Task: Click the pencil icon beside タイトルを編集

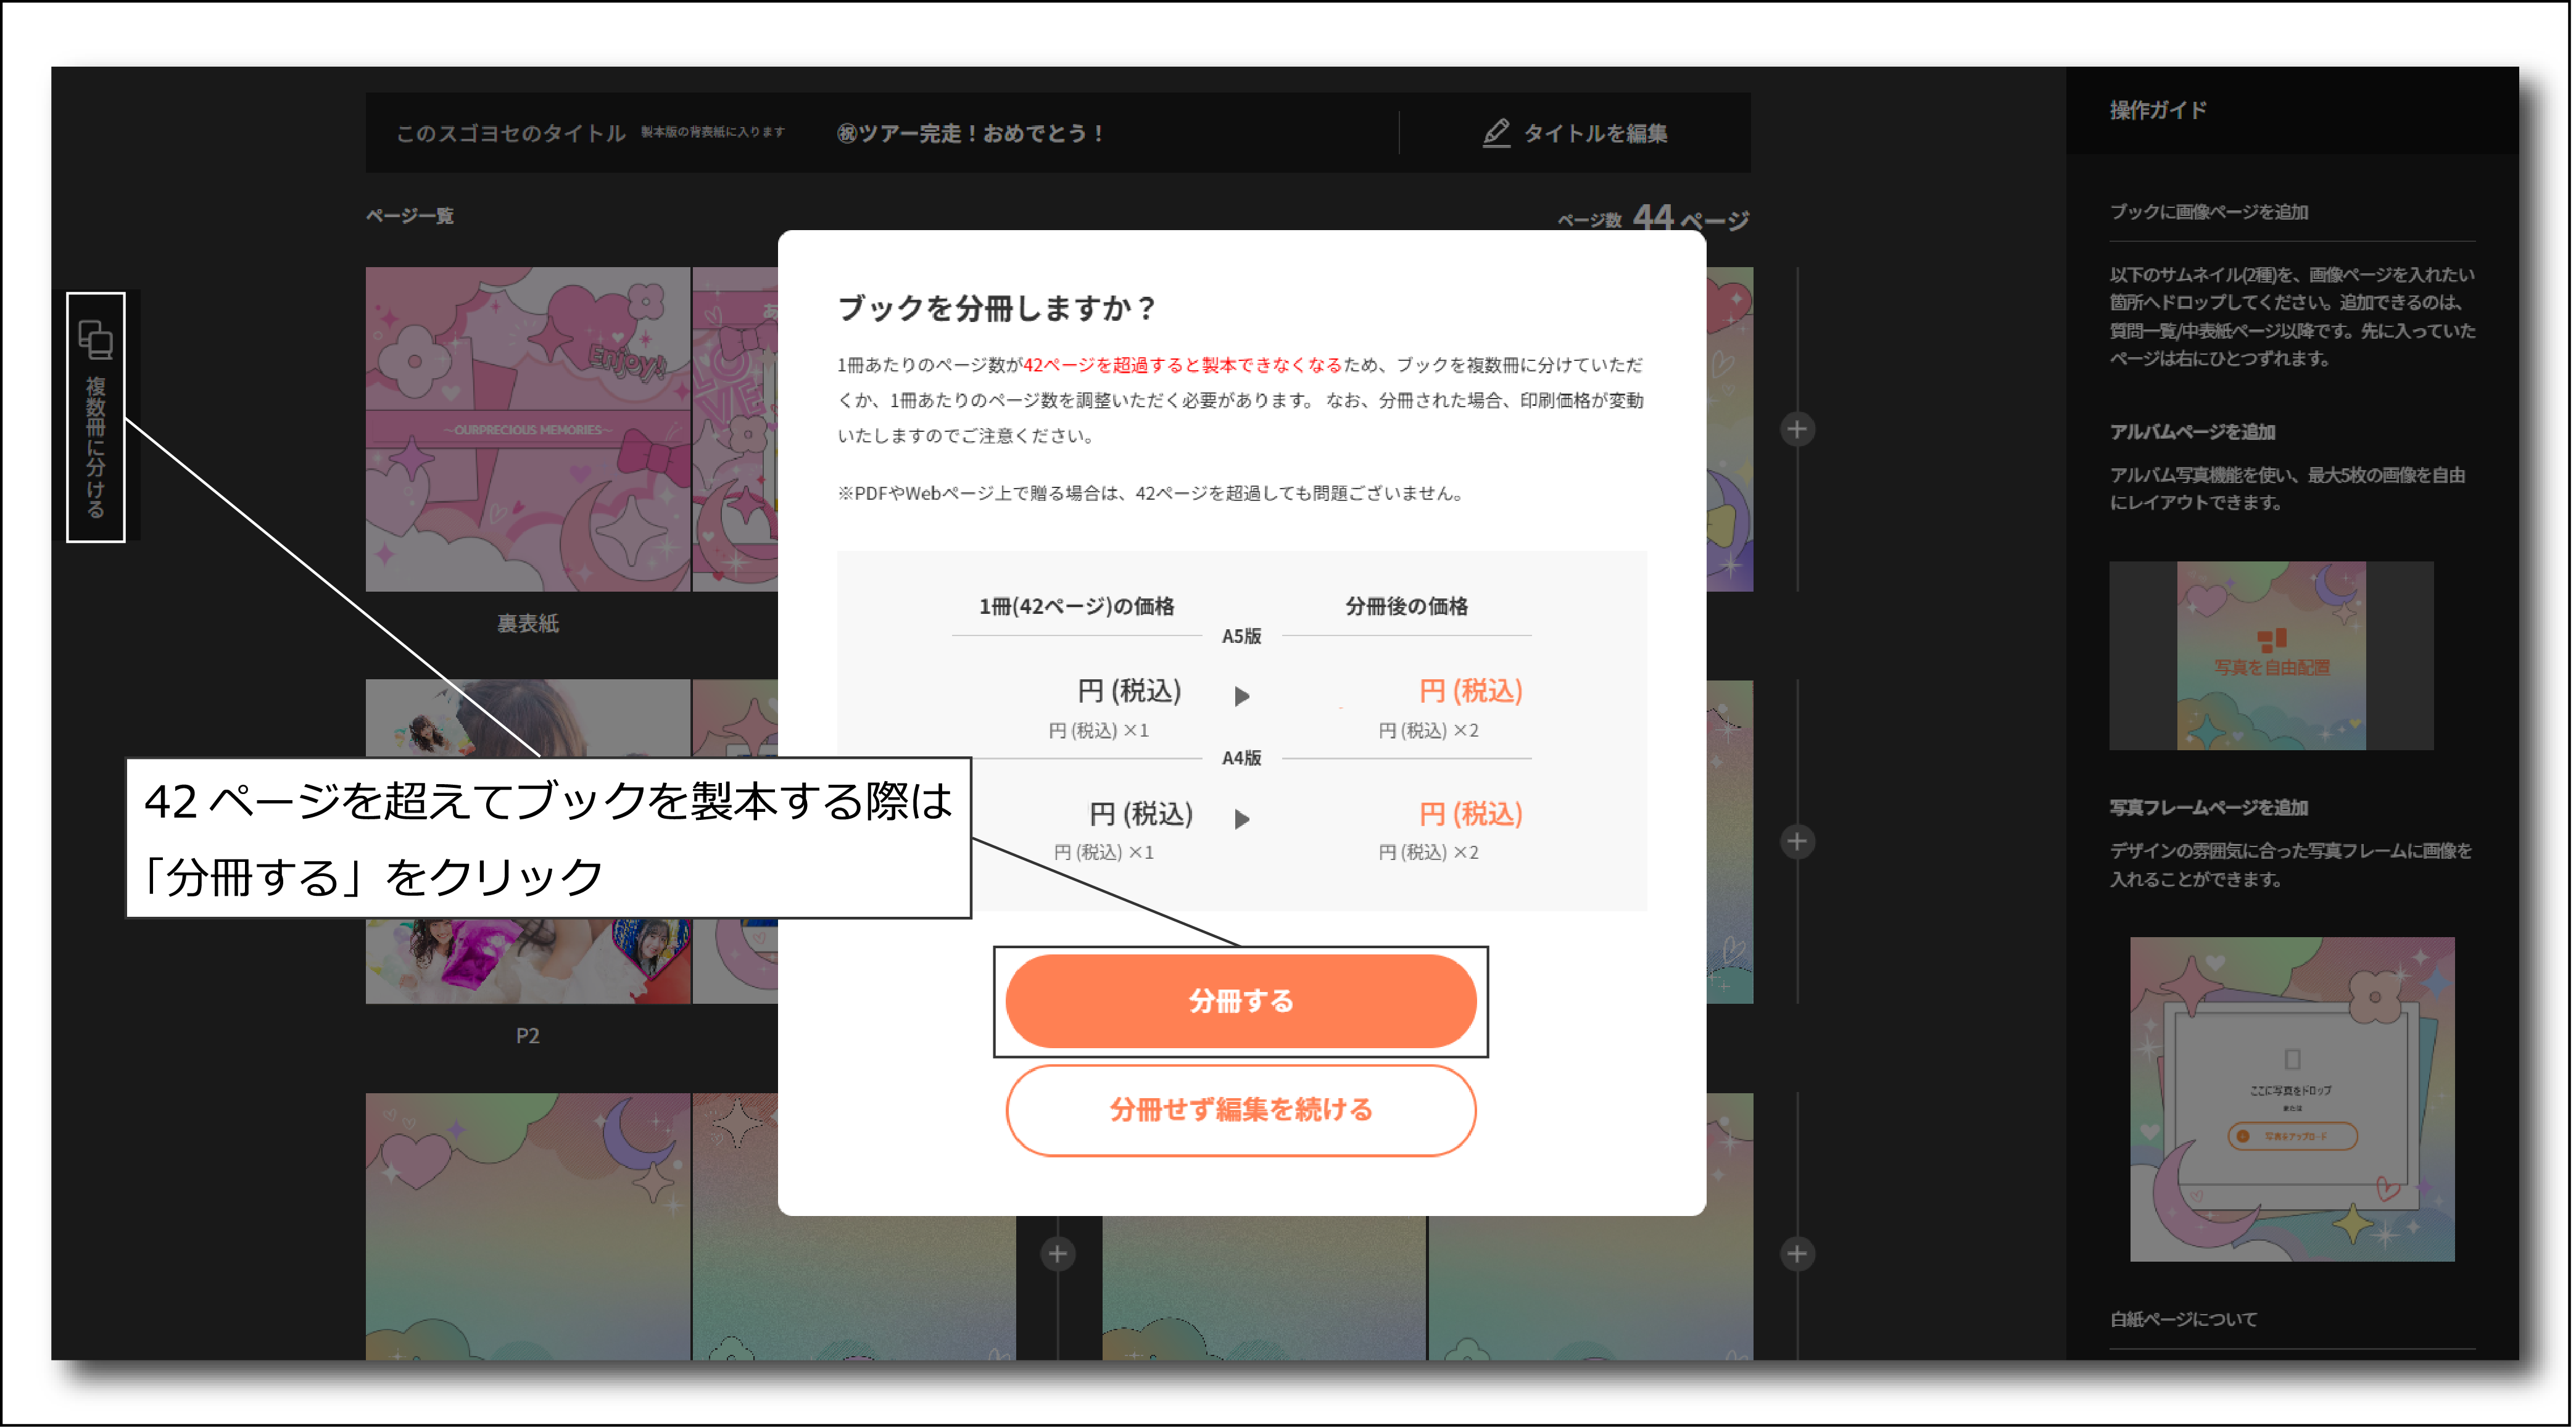Action: coord(1495,133)
